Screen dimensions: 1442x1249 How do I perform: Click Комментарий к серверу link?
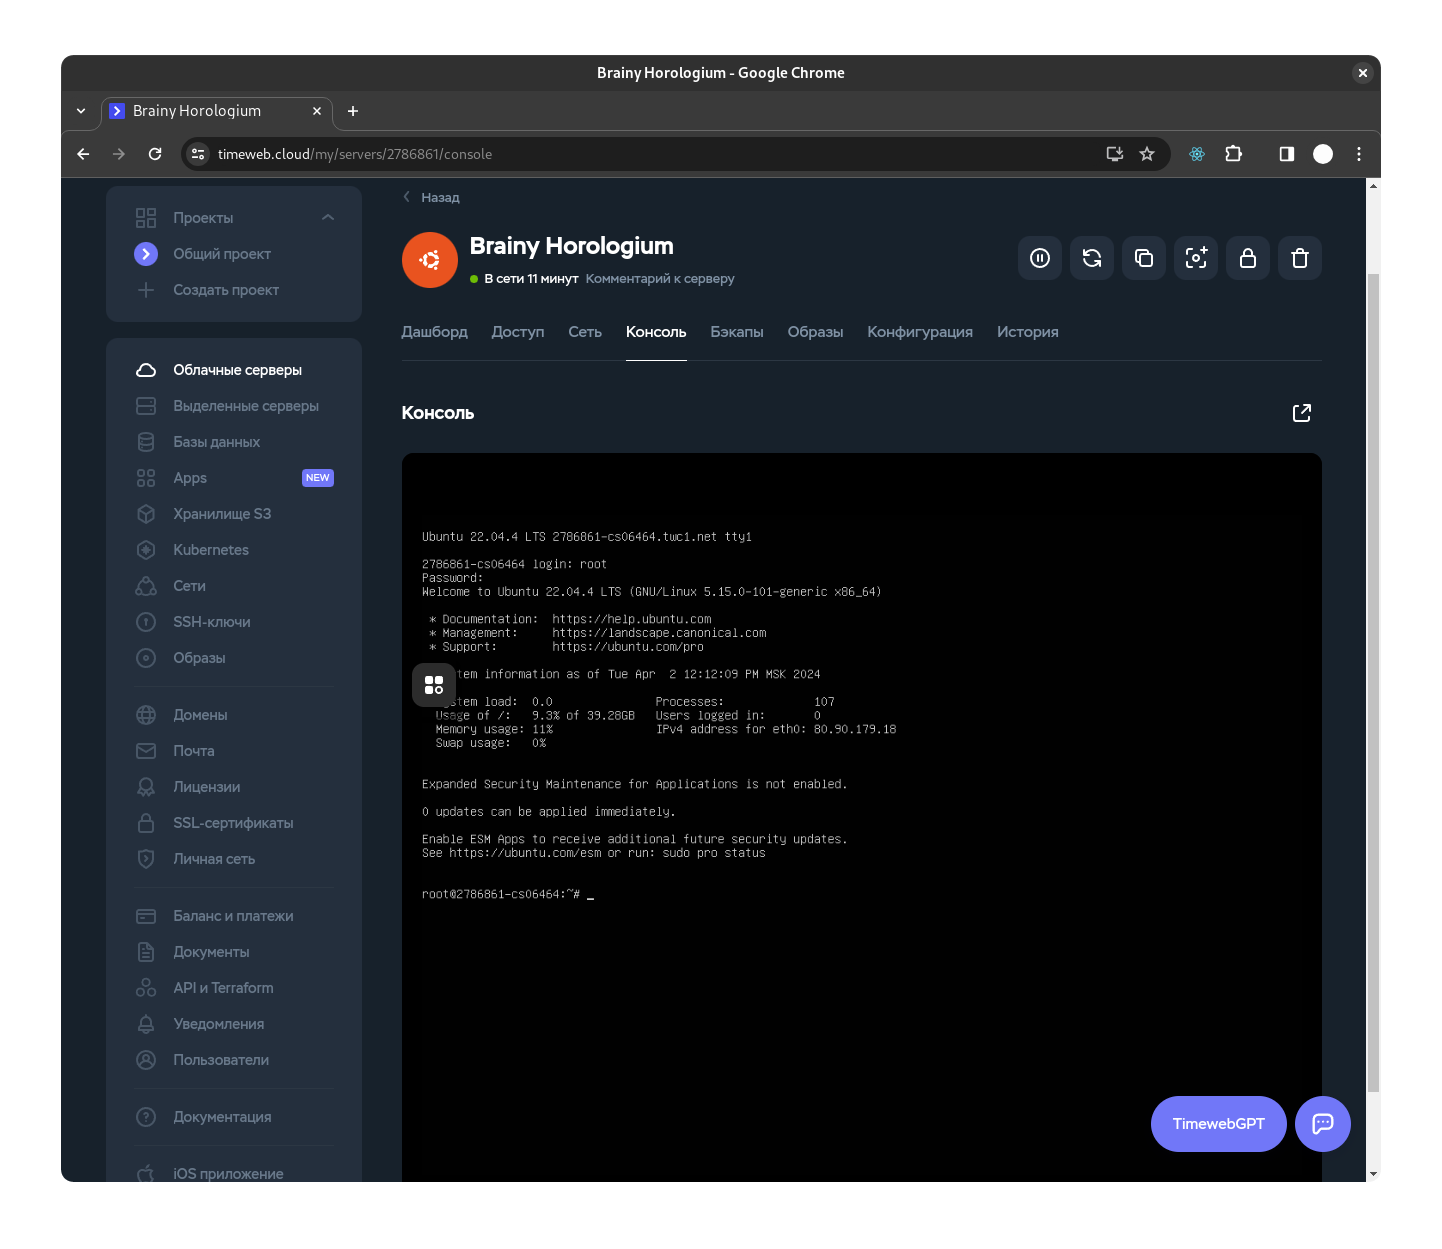660,279
